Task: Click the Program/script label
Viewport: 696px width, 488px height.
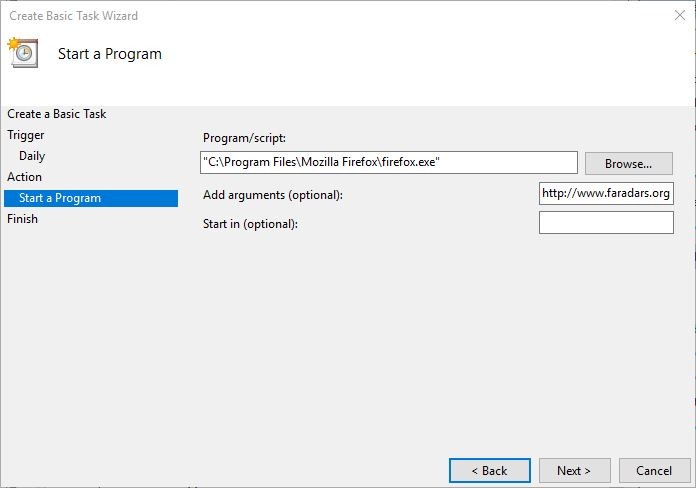Action: (244, 138)
